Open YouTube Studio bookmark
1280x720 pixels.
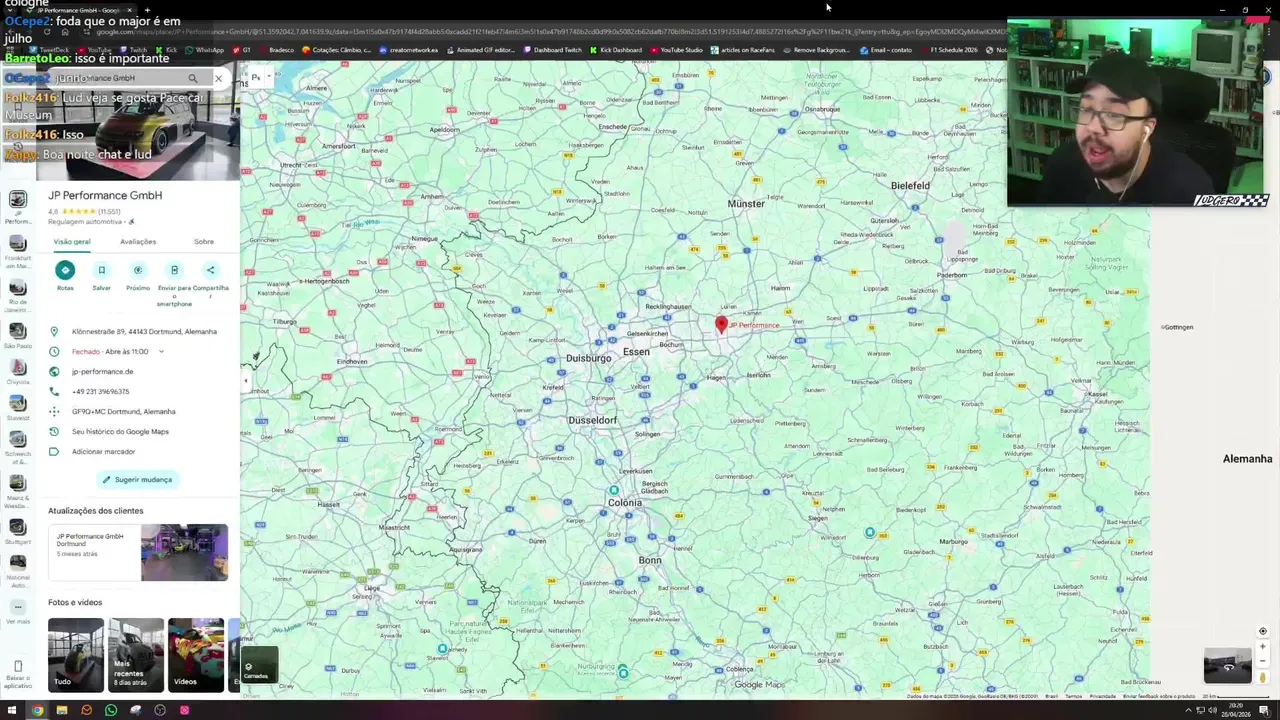[676, 50]
